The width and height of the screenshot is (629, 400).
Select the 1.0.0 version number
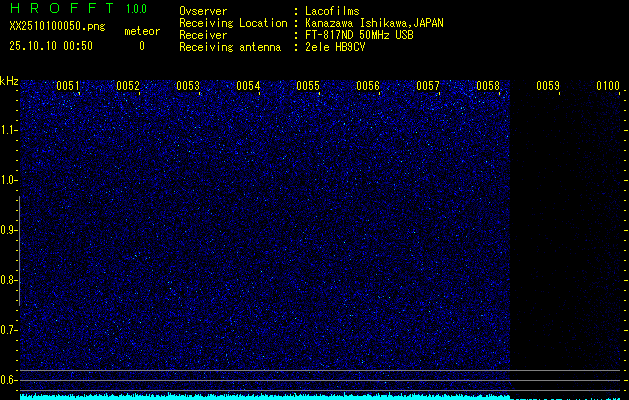136,10
